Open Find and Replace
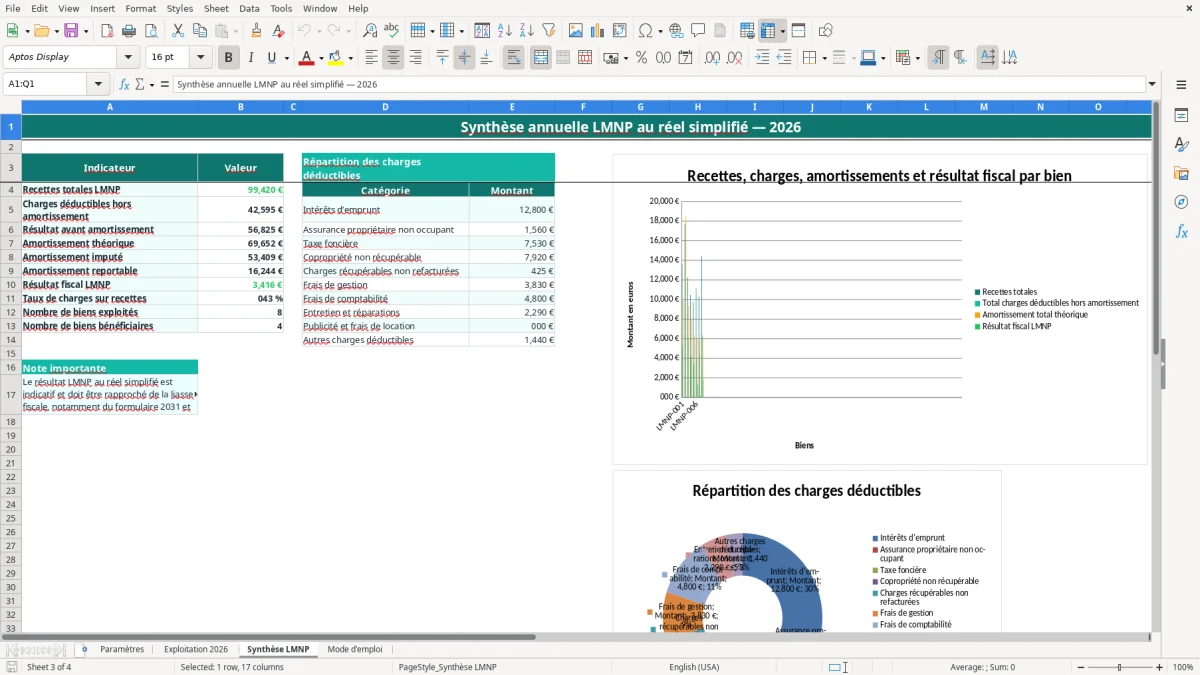1200x675 pixels. (x=370, y=31)
